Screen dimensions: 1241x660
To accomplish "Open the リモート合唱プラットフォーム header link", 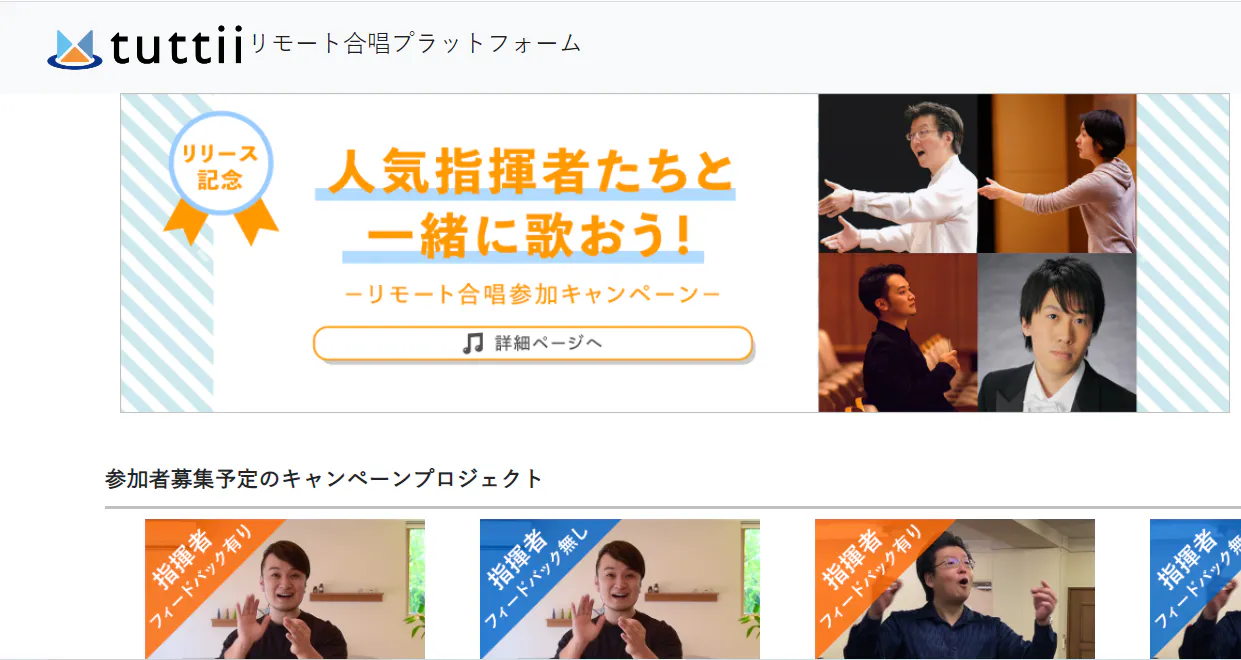I will point(415,43).
